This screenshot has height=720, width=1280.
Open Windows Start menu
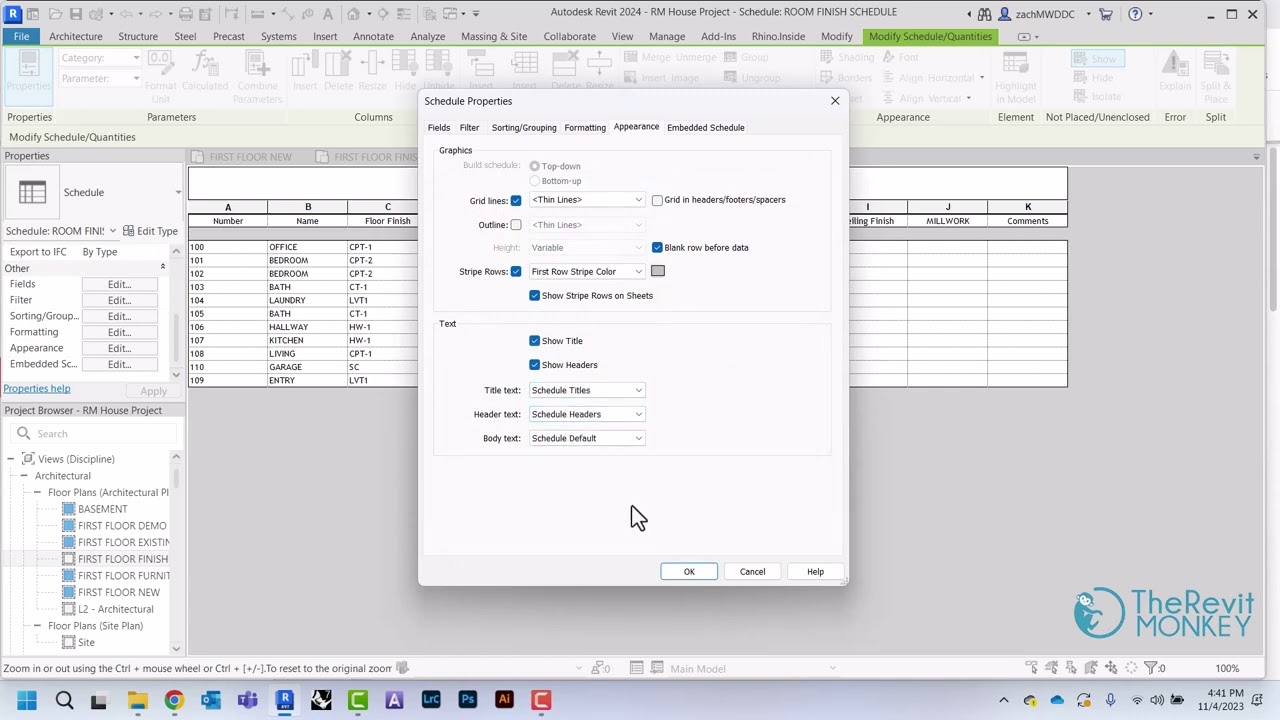(27, 700)
